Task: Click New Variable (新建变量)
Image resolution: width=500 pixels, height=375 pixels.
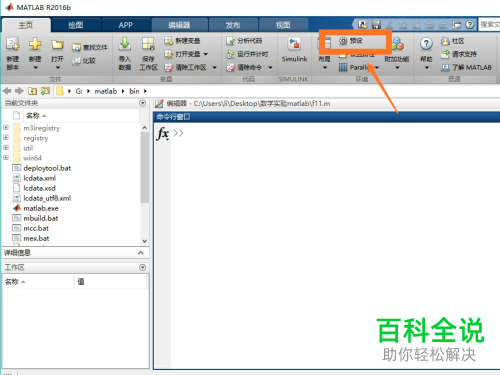Action: 182,41
